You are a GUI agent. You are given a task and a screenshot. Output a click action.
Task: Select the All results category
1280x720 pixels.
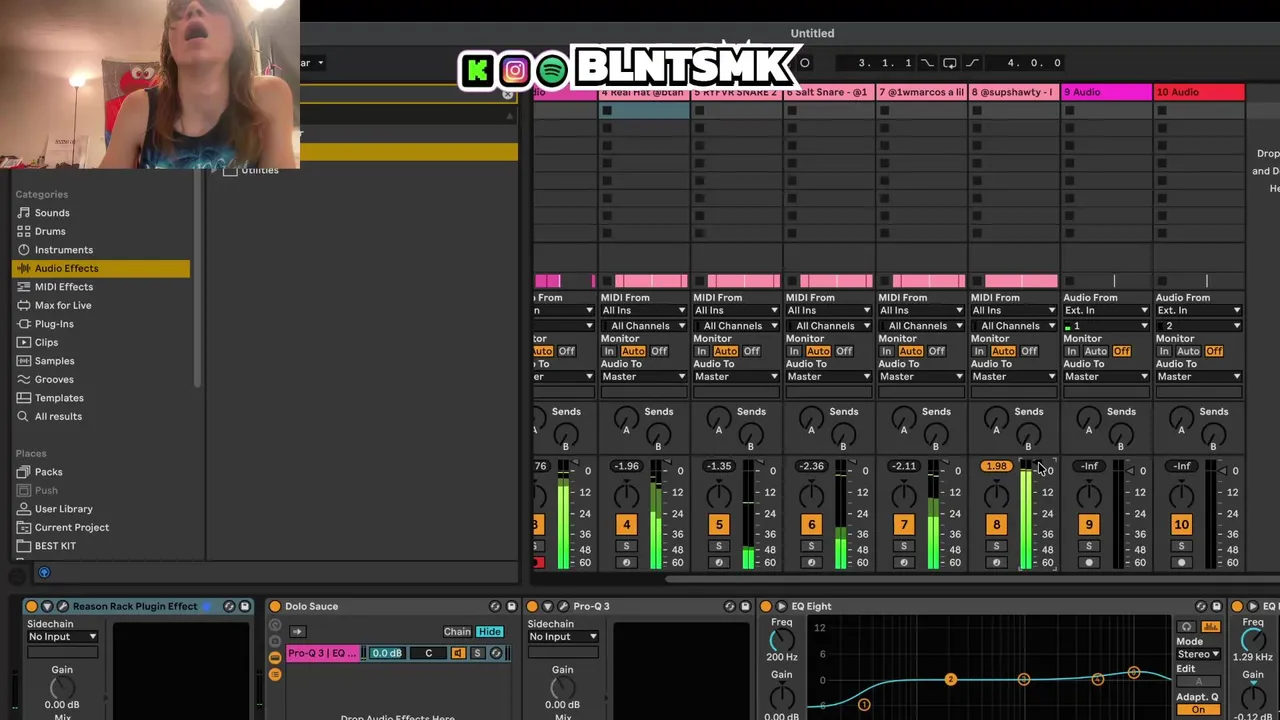tap(58, 416)
